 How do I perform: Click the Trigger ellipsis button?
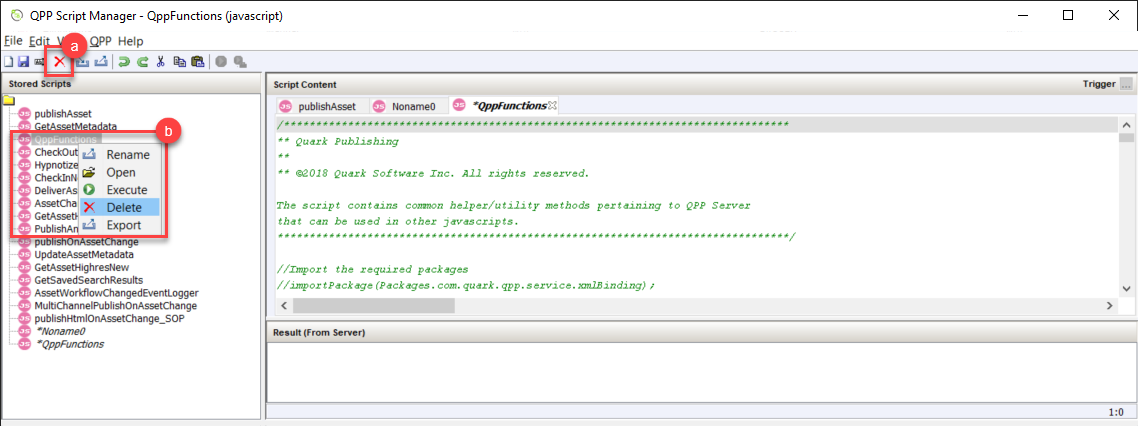click(x=1126, y=84)
